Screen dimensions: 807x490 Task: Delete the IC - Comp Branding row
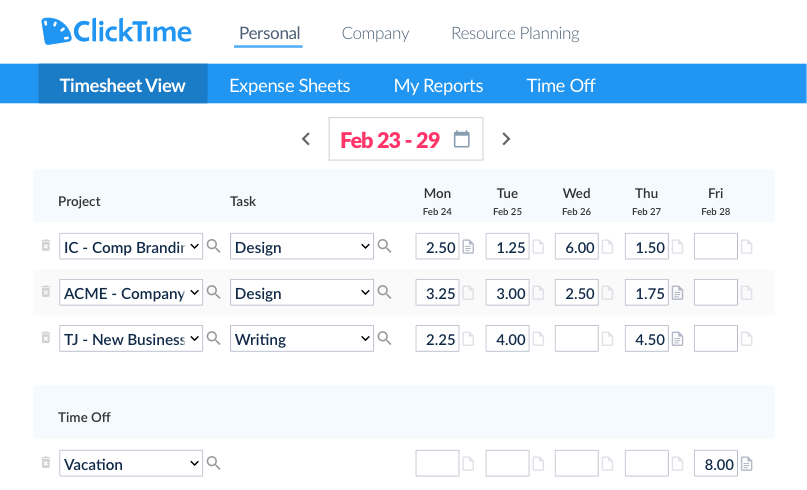[45, 246]
